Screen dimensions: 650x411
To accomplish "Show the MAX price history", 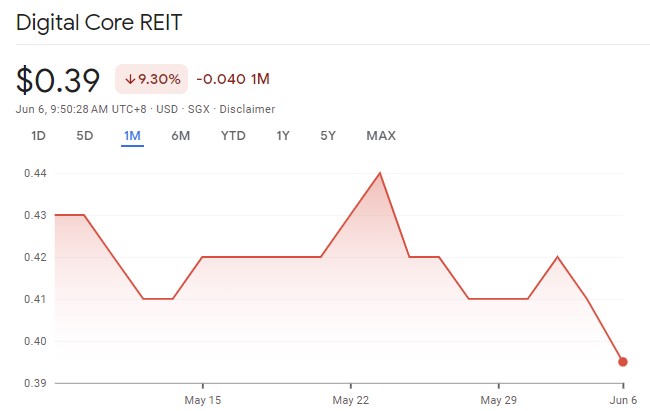I will (x=381, y=136).
